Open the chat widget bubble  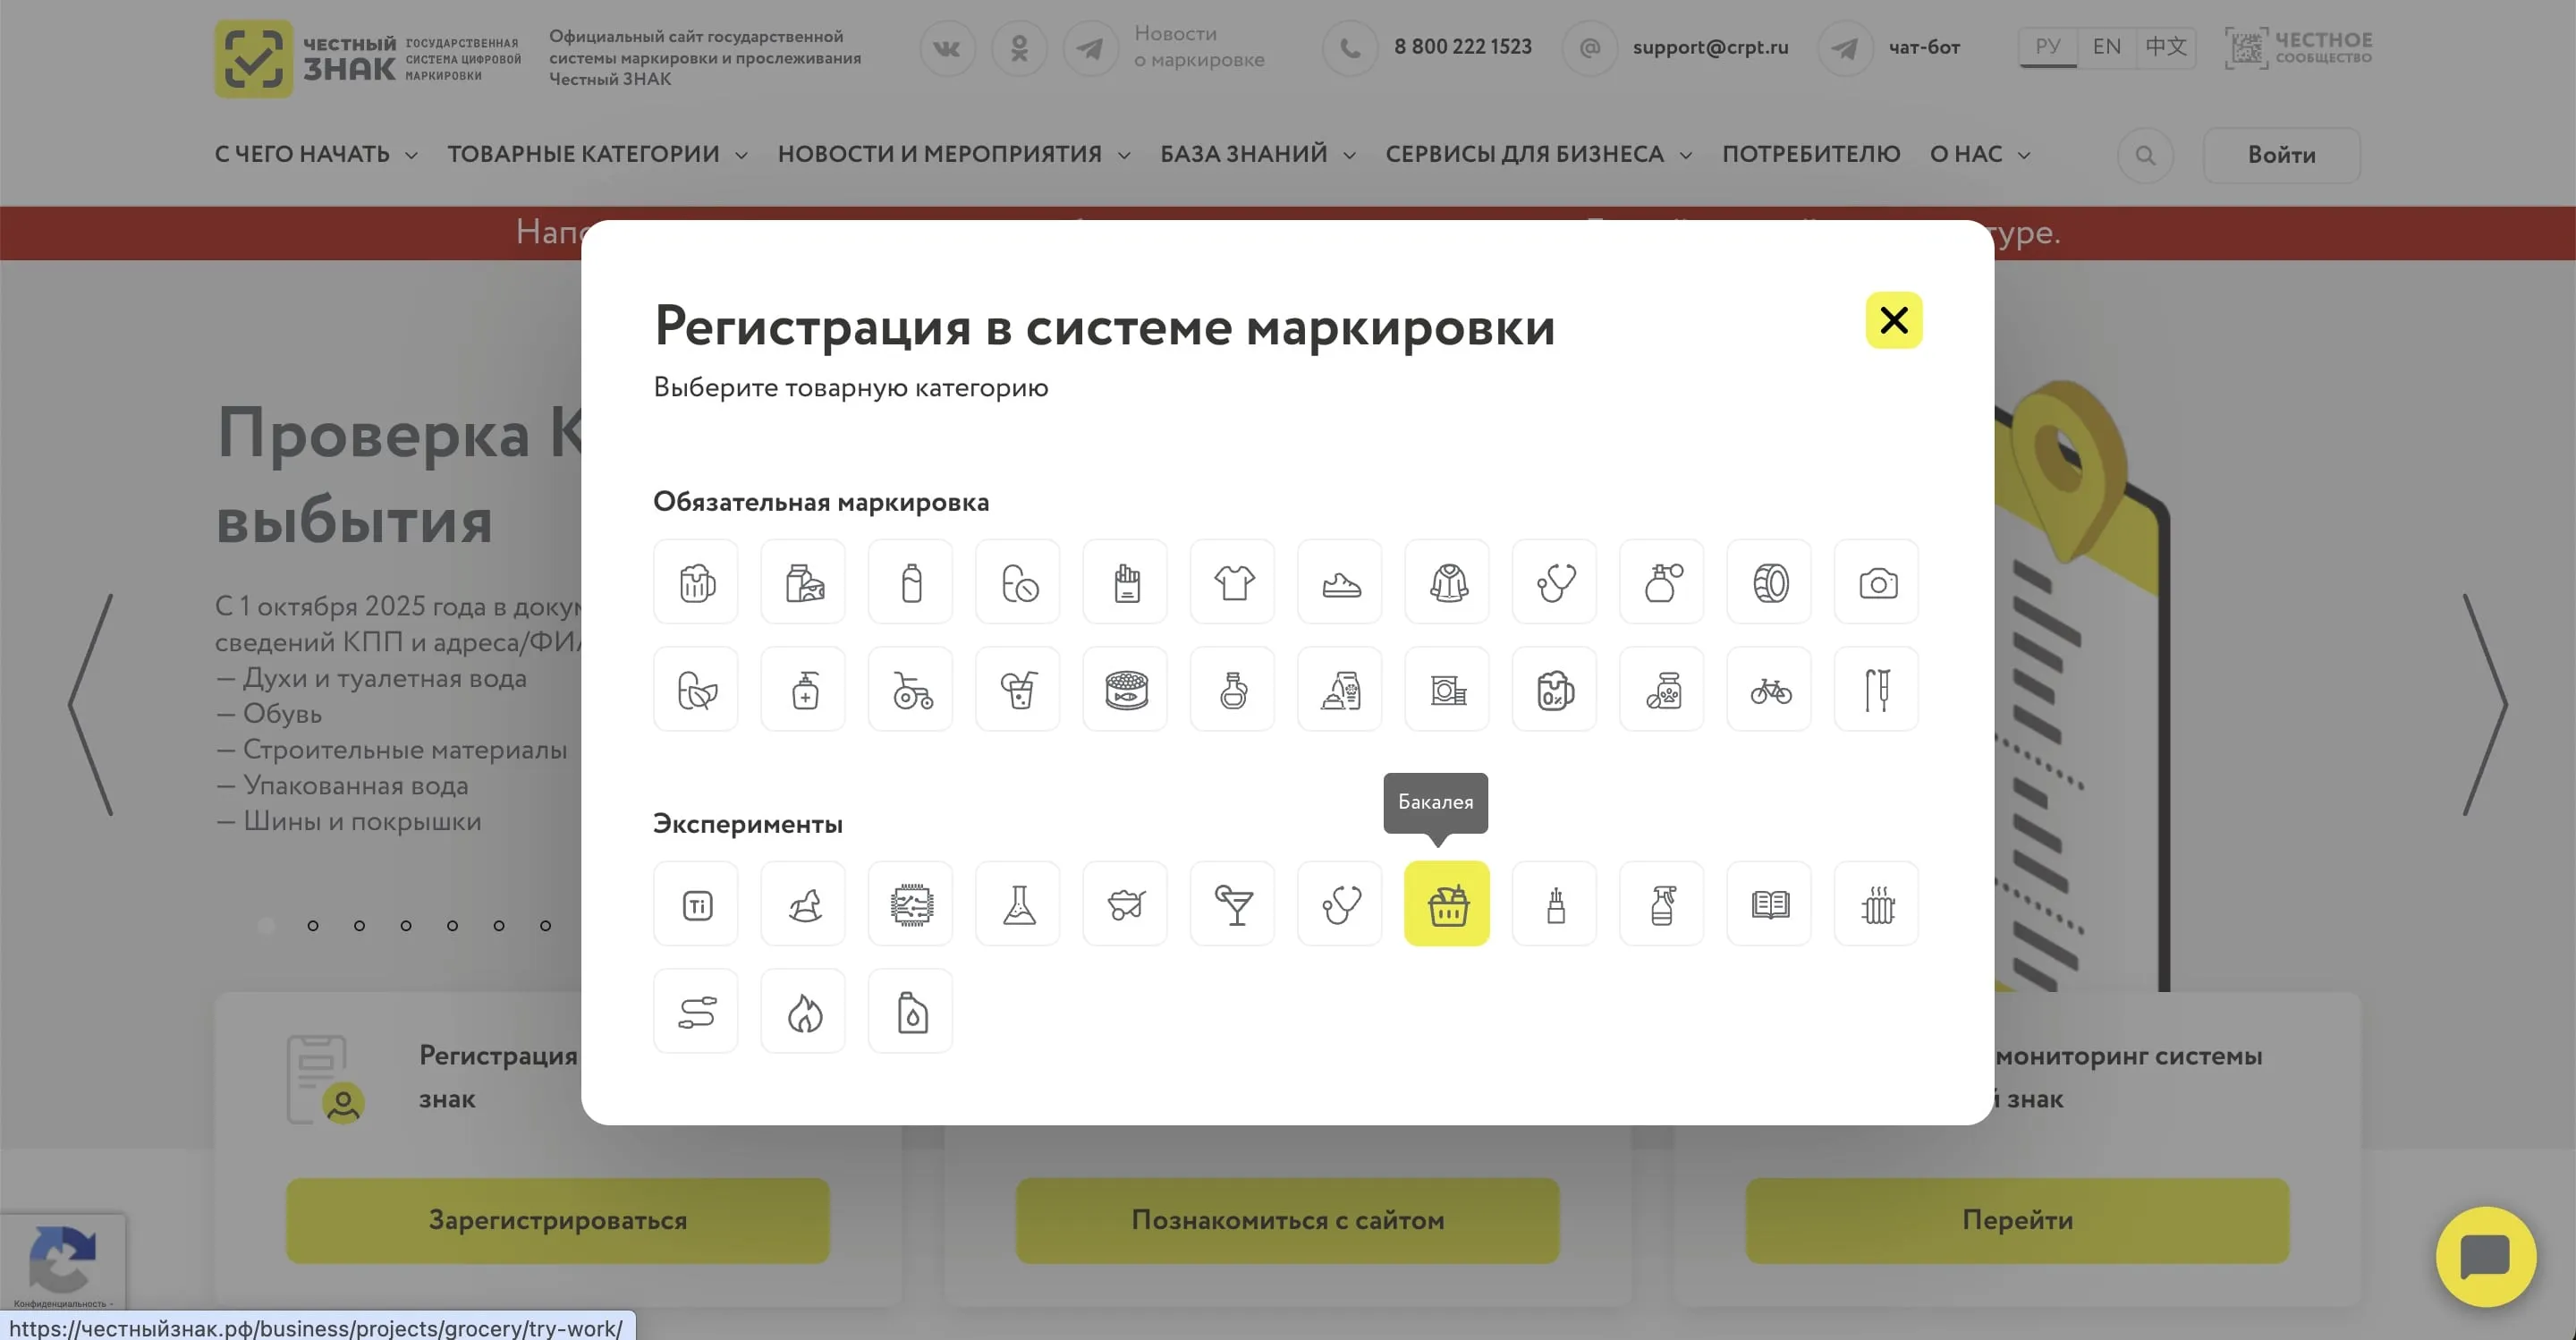[x=2485, y=1256]
